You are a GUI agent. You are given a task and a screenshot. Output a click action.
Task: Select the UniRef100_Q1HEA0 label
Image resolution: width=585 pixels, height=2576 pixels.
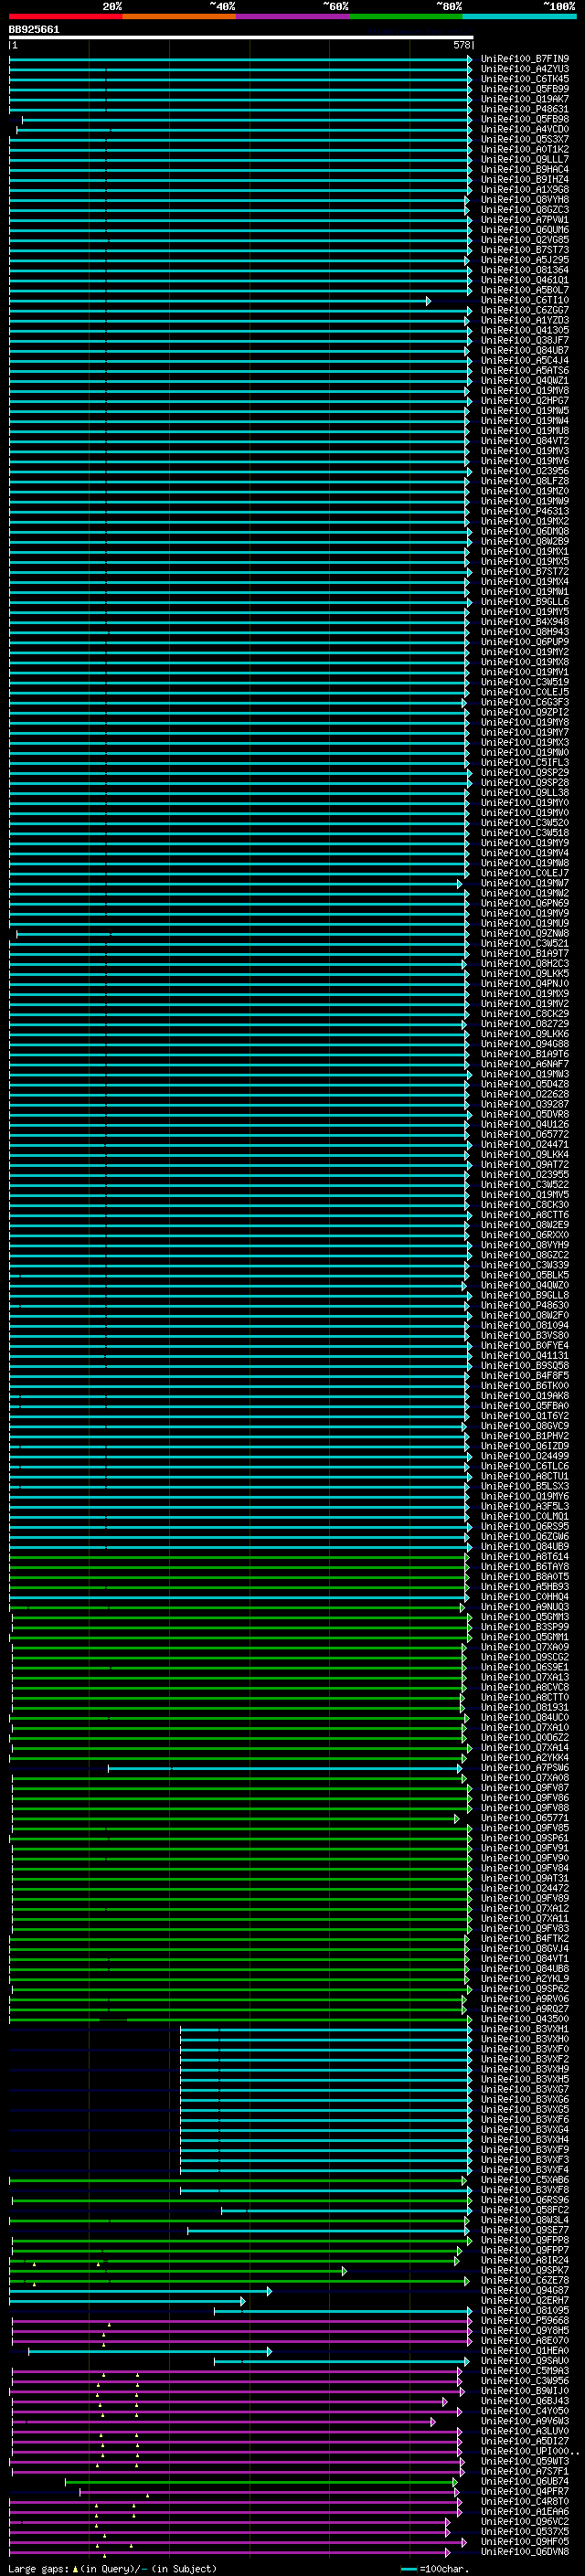point(525,2350)
